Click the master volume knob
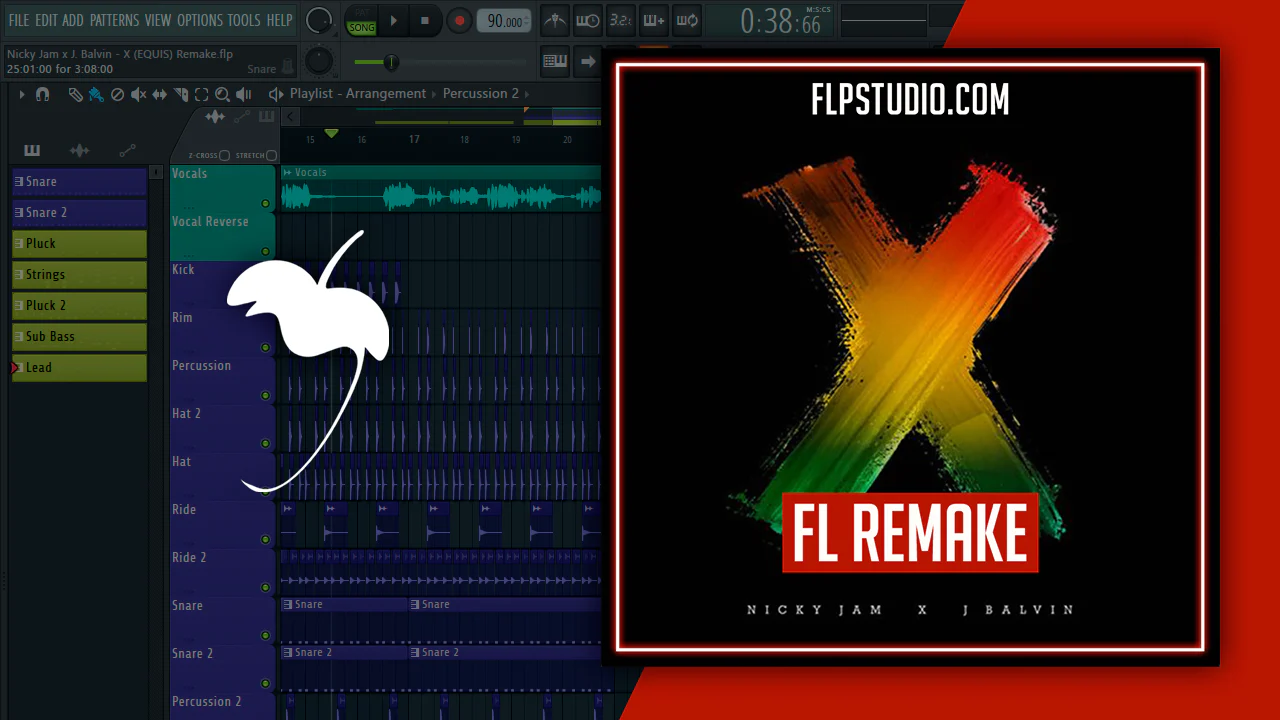 [x=319, y=20]
